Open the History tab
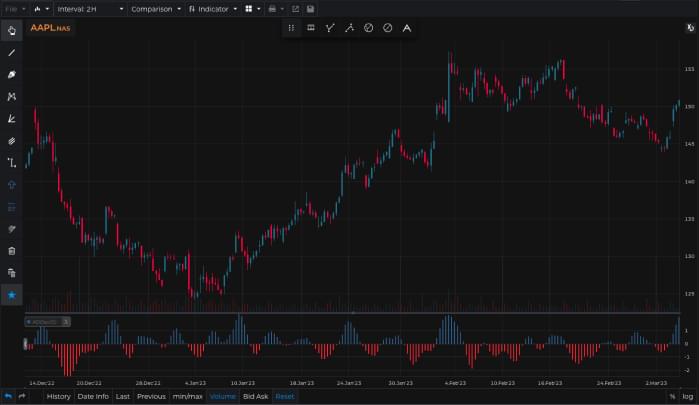This screenshot has width=699, height=405. click(x=58, y=397)
